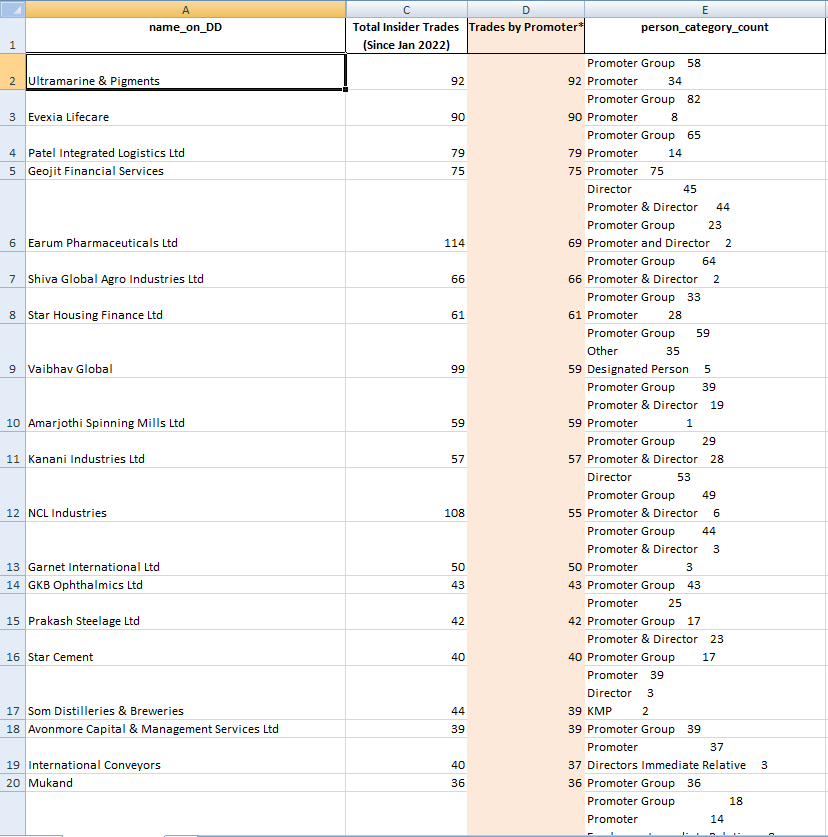The width and height of the screenshot is (828, 837).
Task: Click the Trades by Promoter header cell
Action: click(525, 27)
